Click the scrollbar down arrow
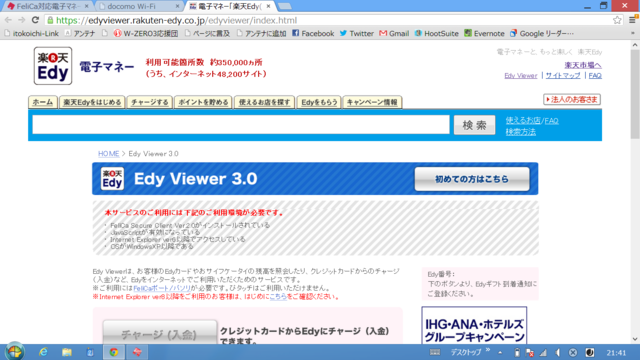This screenshot has width=640, height=360. coord(635,339)
